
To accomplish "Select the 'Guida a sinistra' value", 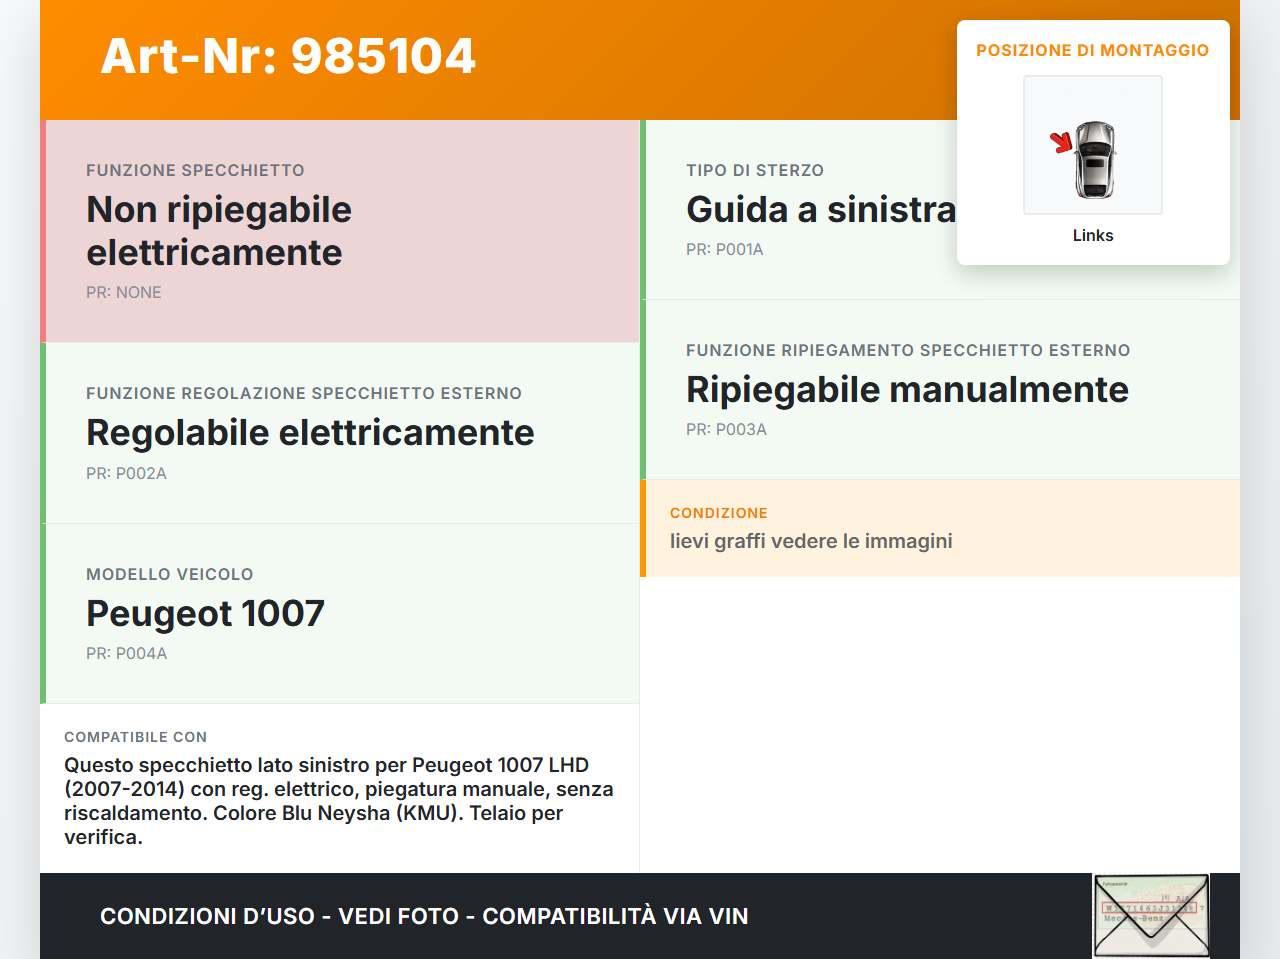I will [x=820, y=210].
